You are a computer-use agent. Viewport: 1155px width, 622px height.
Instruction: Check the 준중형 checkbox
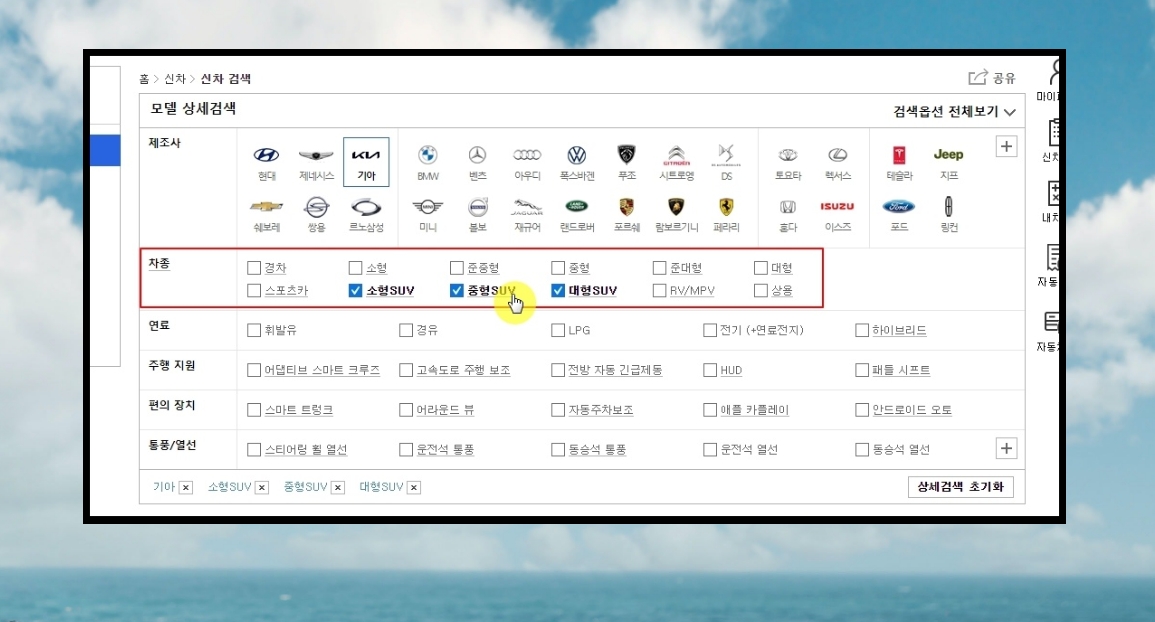click(x=457, y=268)
